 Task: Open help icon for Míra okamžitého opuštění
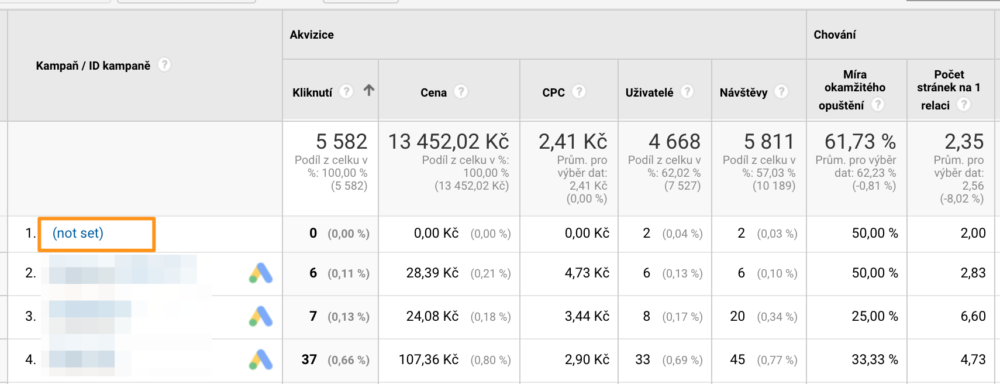pyautogui.click(x=878, y=105)
